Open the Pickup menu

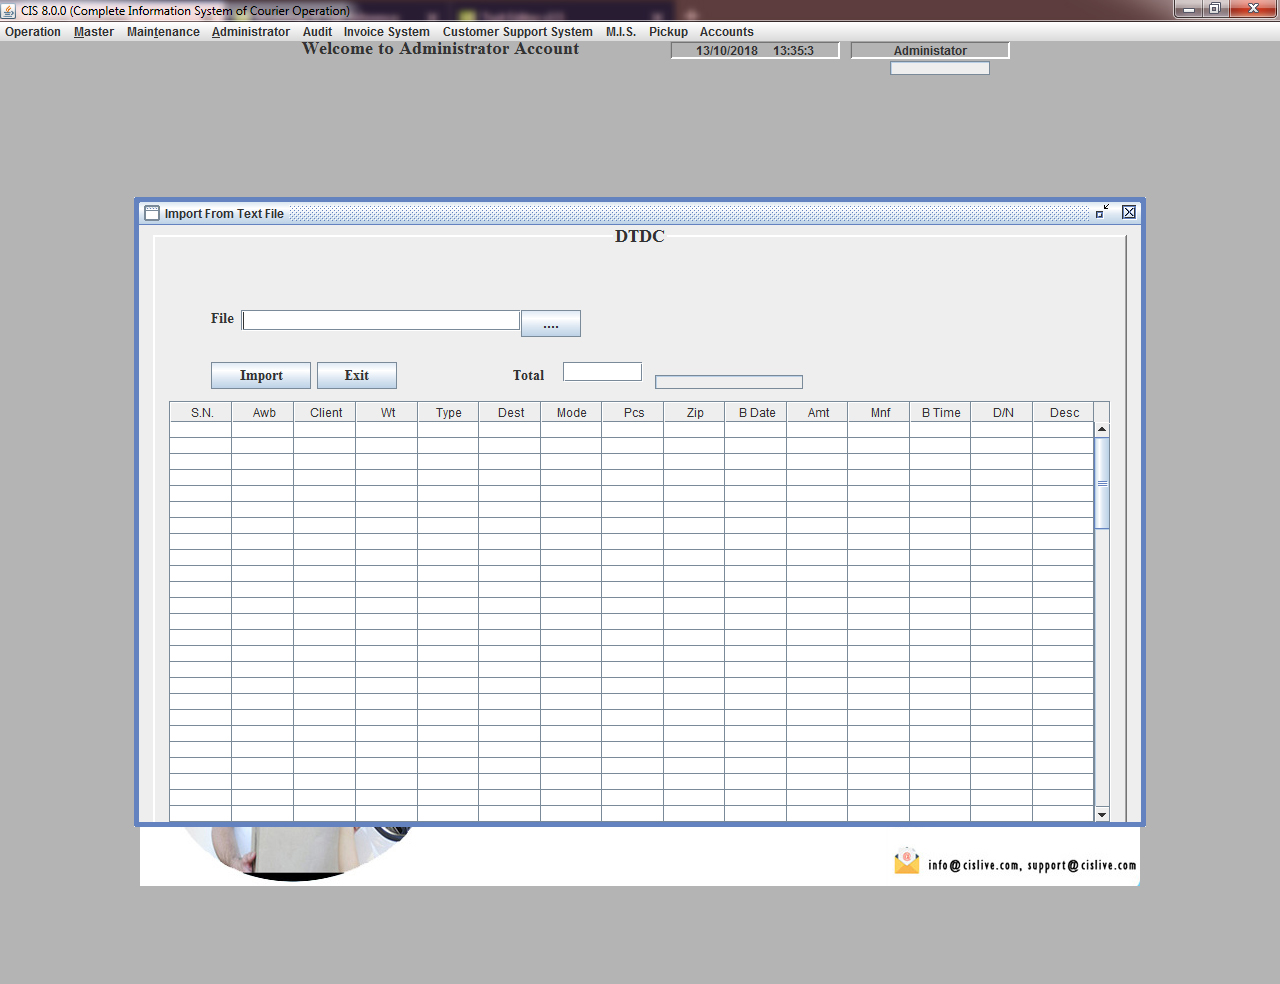[x=668, y=32]
